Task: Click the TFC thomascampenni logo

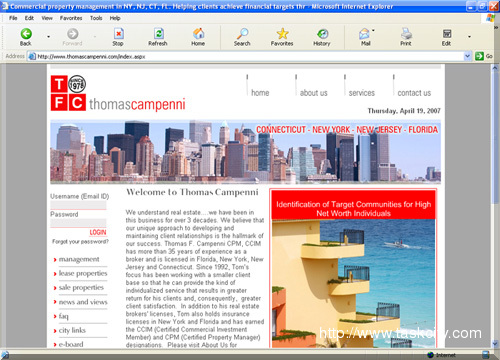Action: point(118,93)
